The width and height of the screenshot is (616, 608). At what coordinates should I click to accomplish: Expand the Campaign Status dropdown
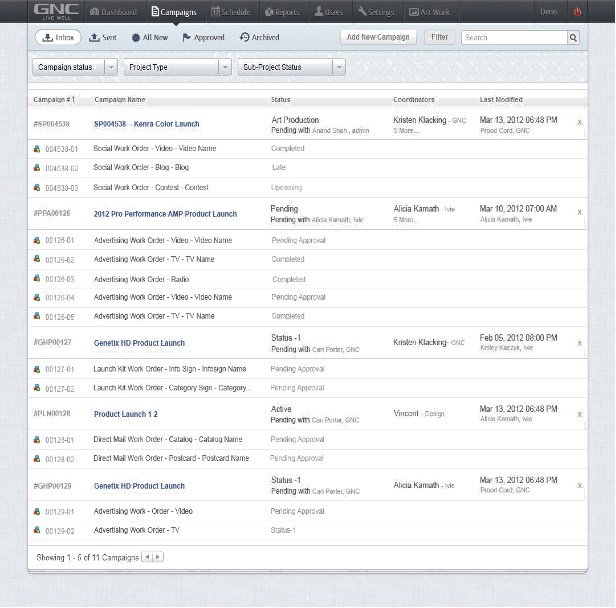(74, 67)
